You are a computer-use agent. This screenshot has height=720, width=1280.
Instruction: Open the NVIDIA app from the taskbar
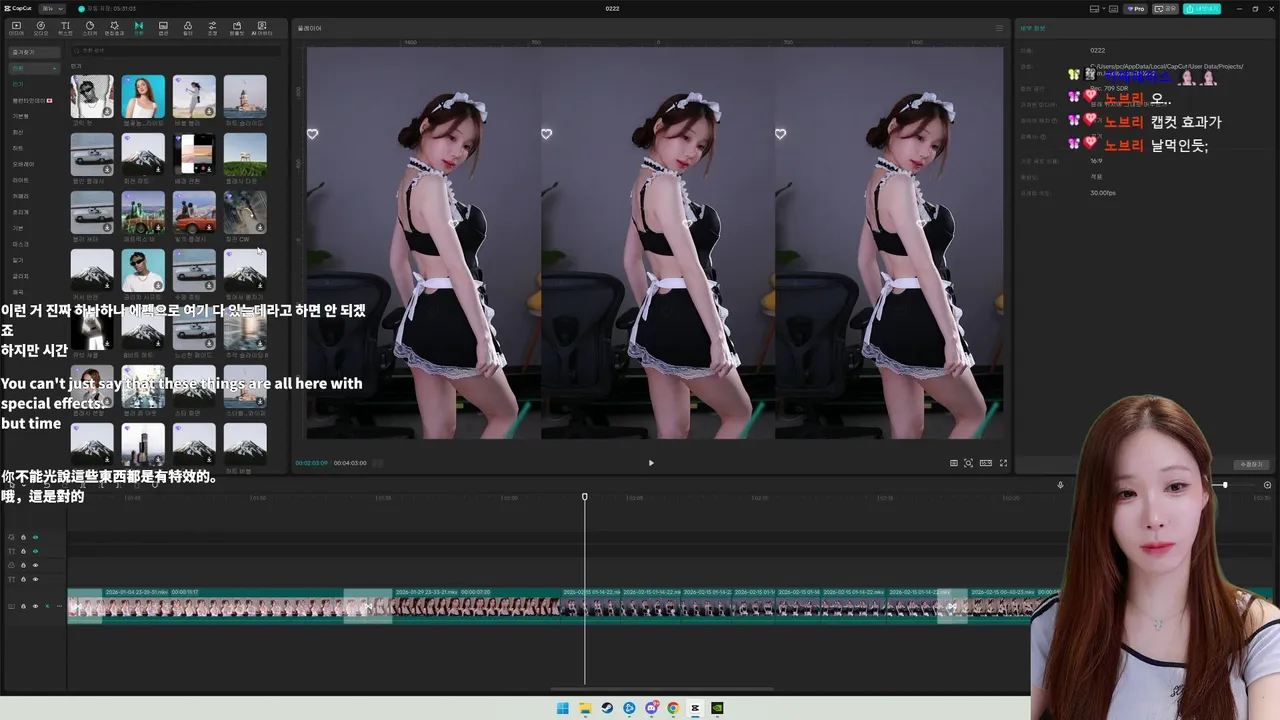tap(717, 708)
